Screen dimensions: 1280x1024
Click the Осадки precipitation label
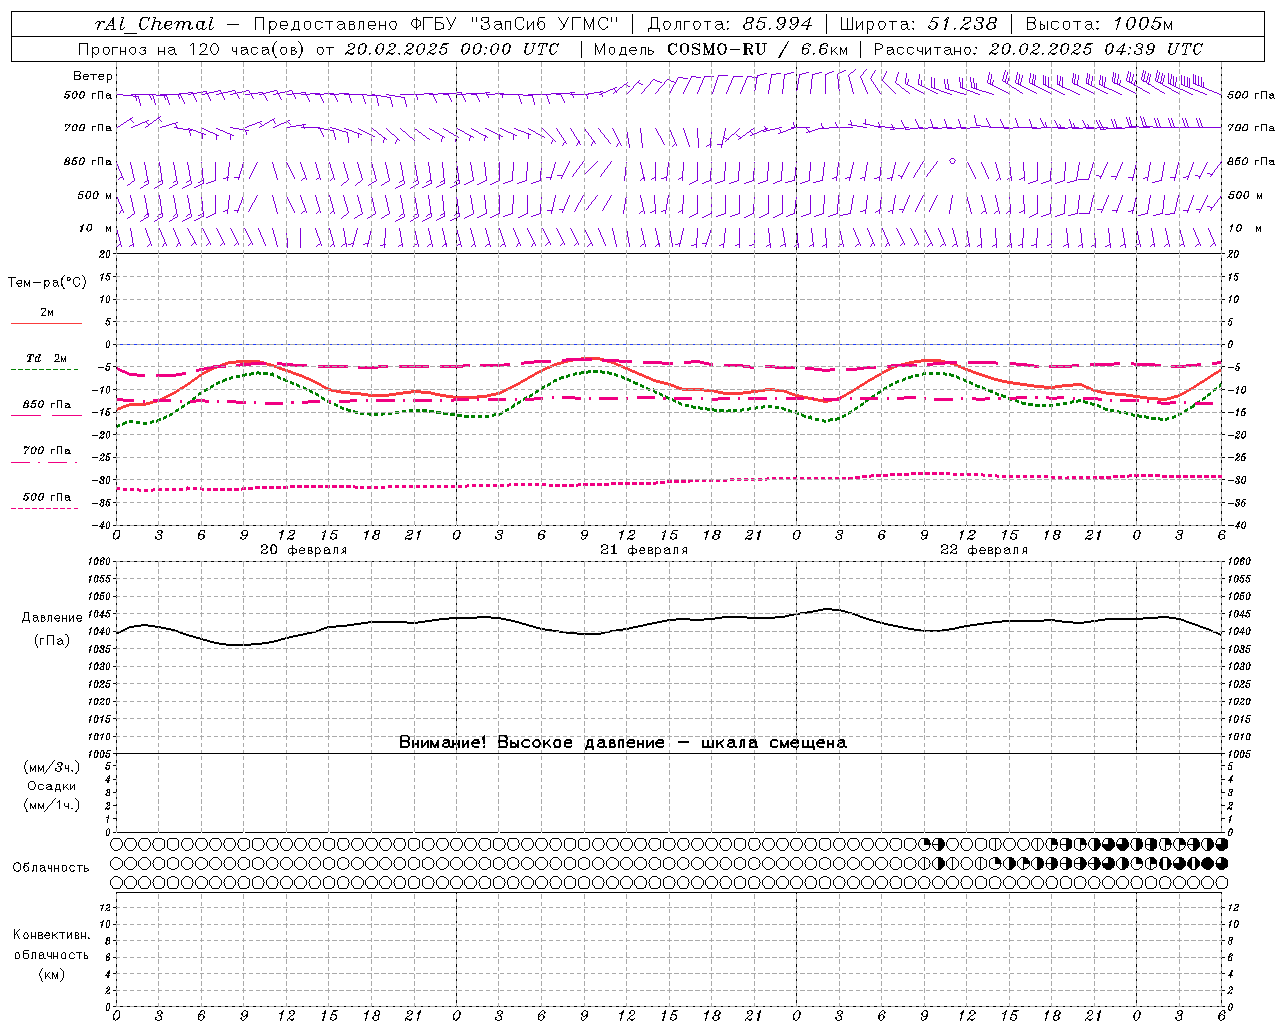52,786
